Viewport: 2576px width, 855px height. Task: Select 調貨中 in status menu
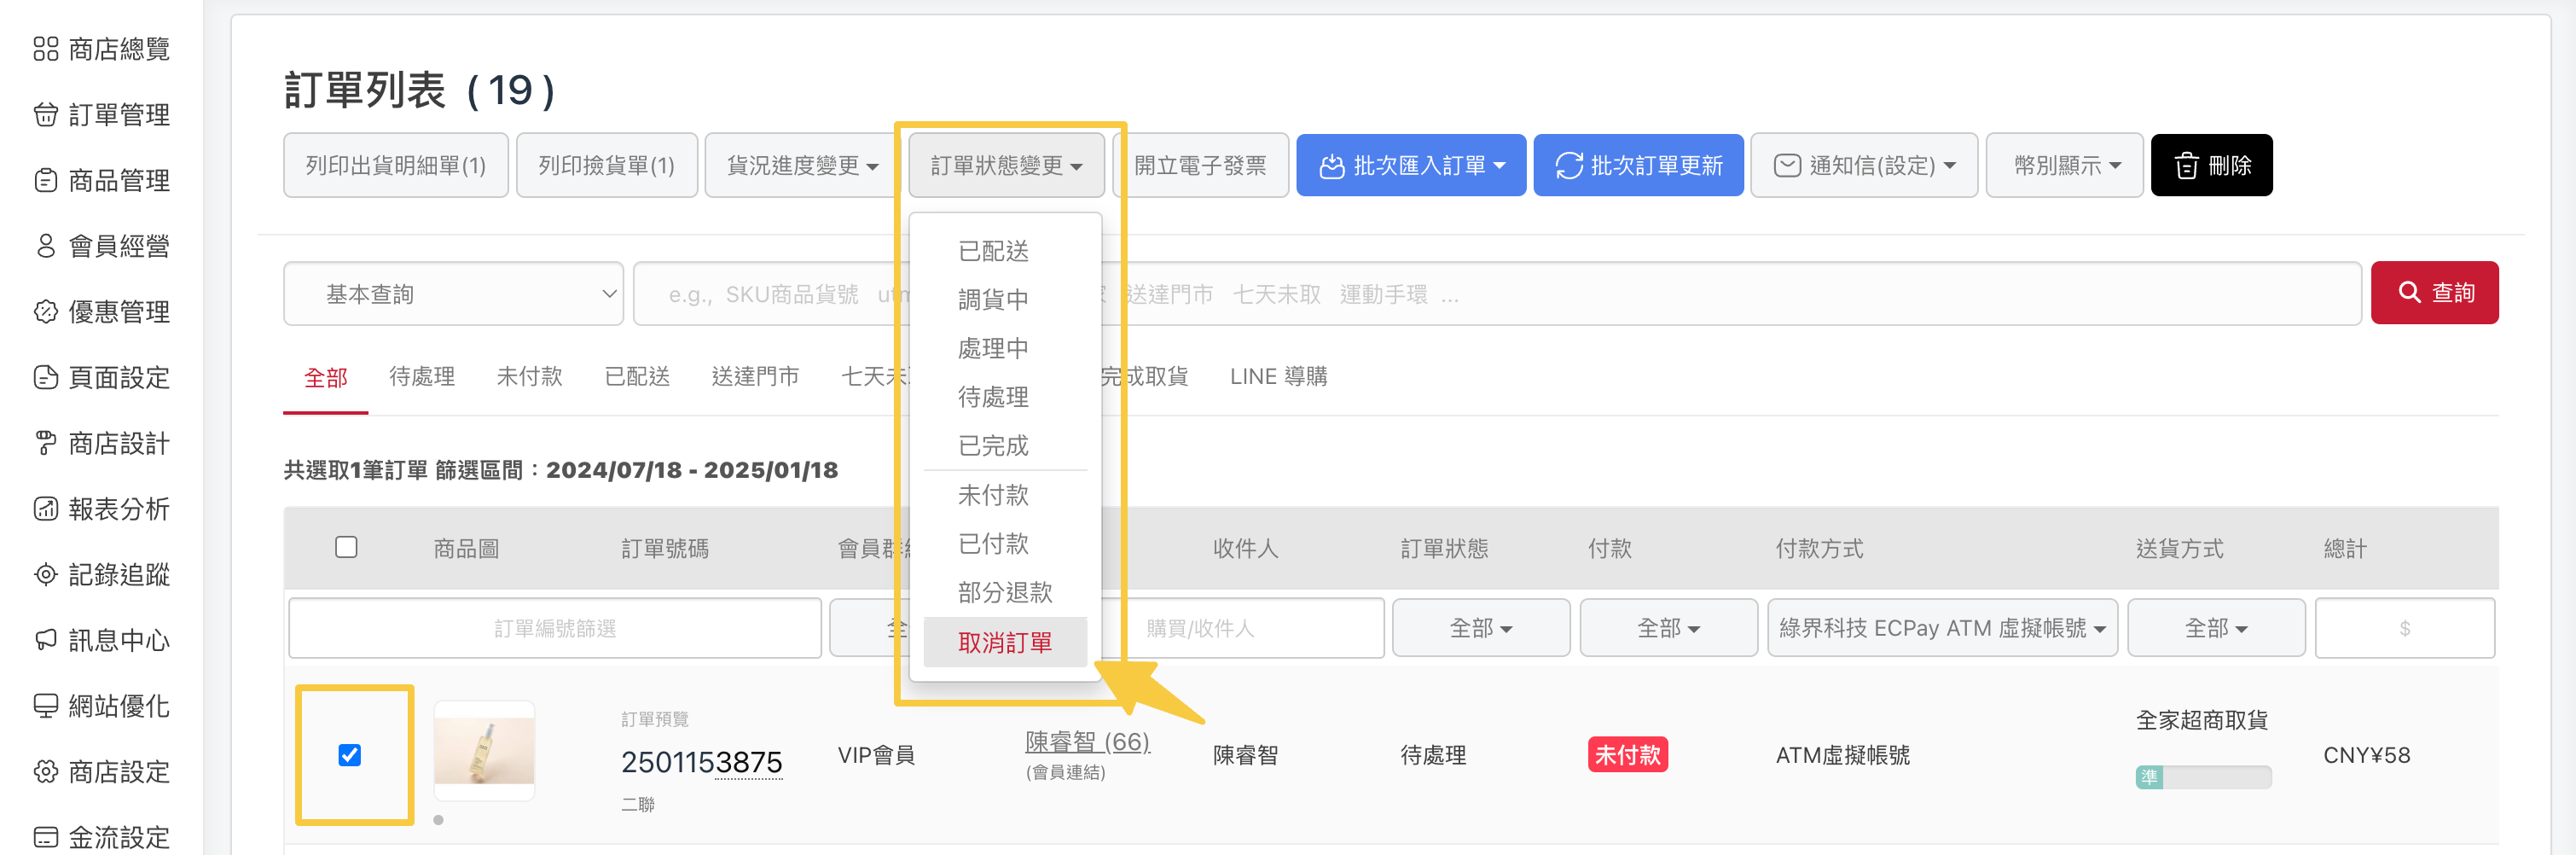(1005, 300)
